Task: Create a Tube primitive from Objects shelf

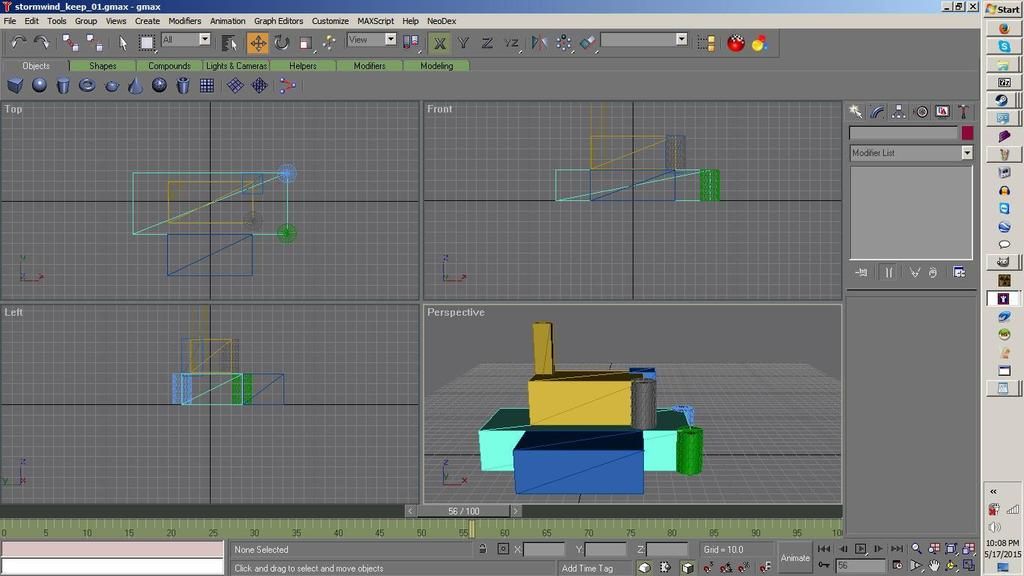Action: 183,86
